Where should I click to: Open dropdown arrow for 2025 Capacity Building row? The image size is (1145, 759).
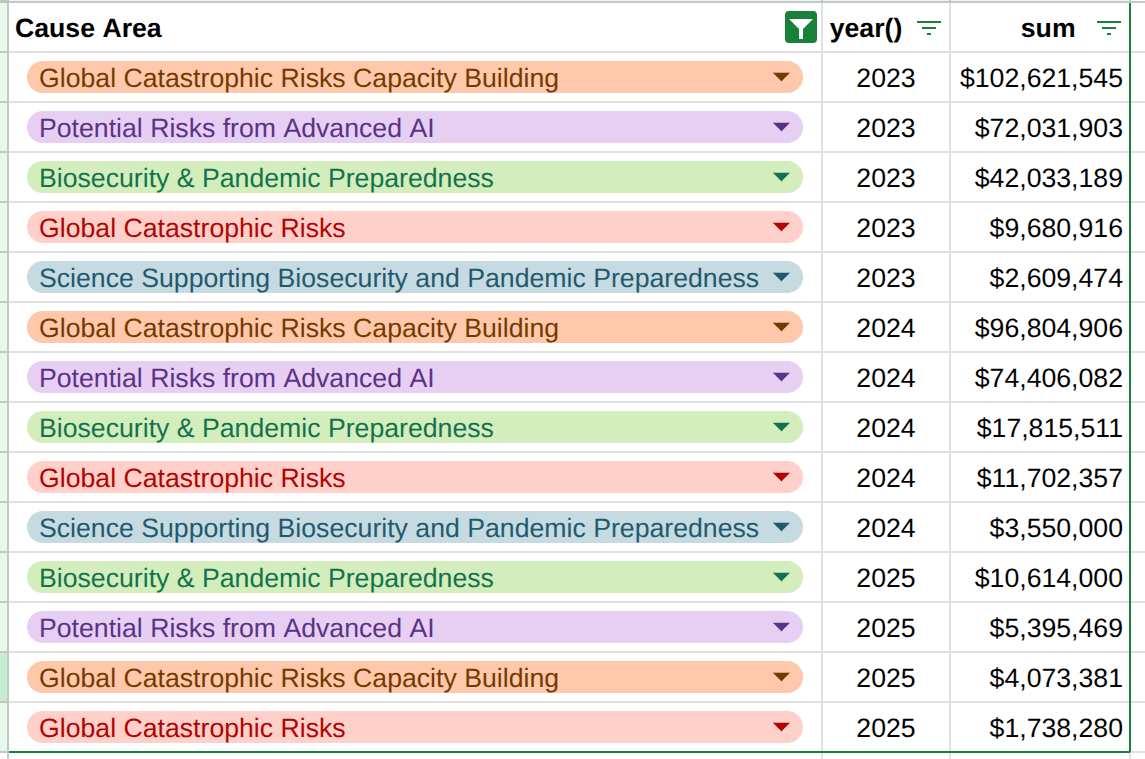click(782, 678)
